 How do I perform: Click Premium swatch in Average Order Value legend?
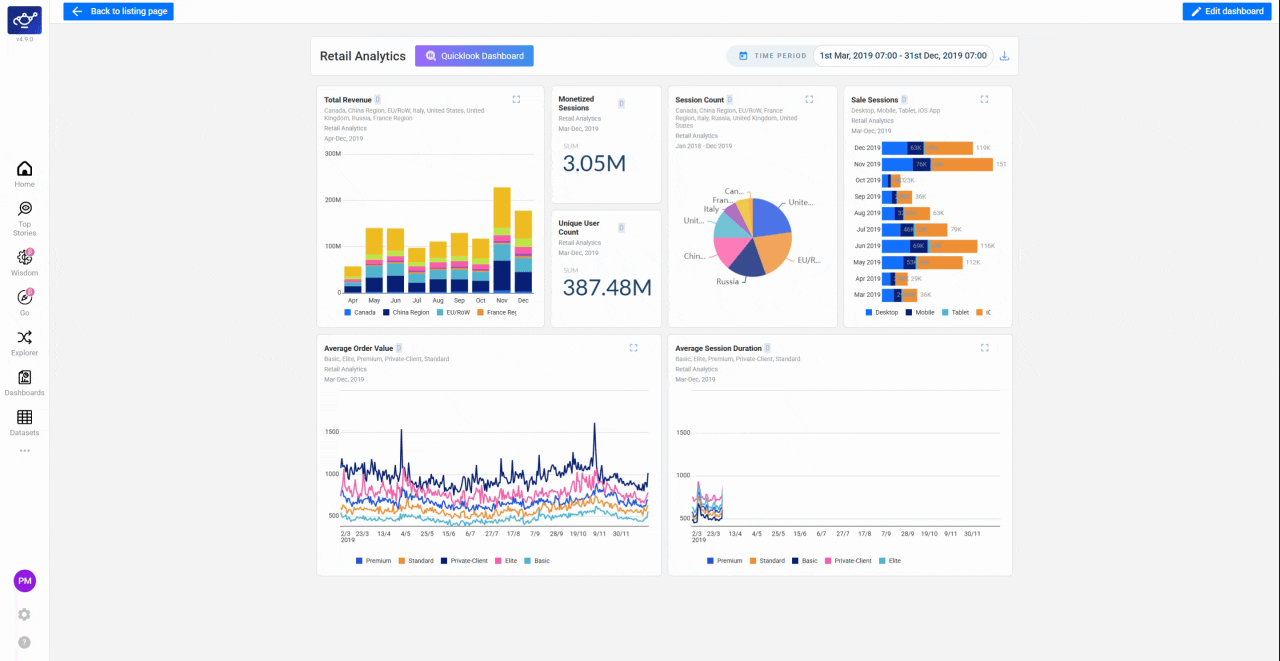pos(359,561)
